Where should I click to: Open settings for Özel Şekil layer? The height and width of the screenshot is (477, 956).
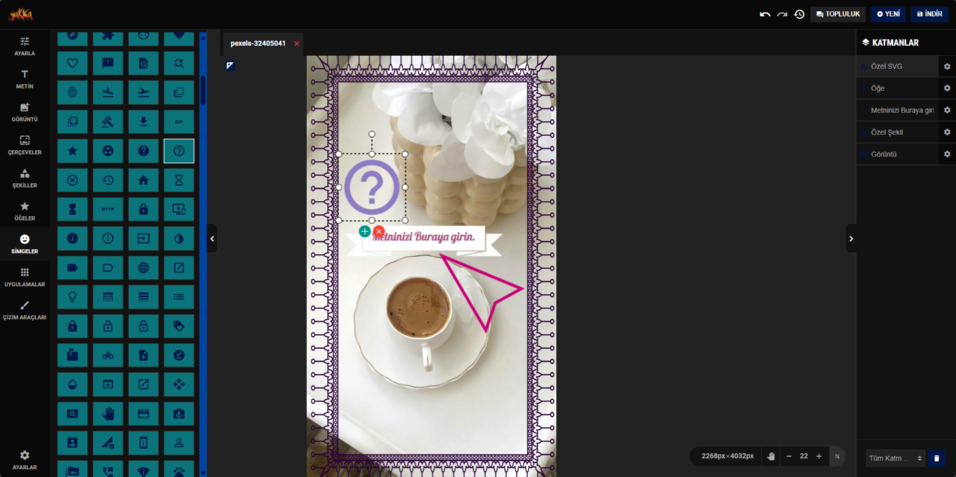947,132
